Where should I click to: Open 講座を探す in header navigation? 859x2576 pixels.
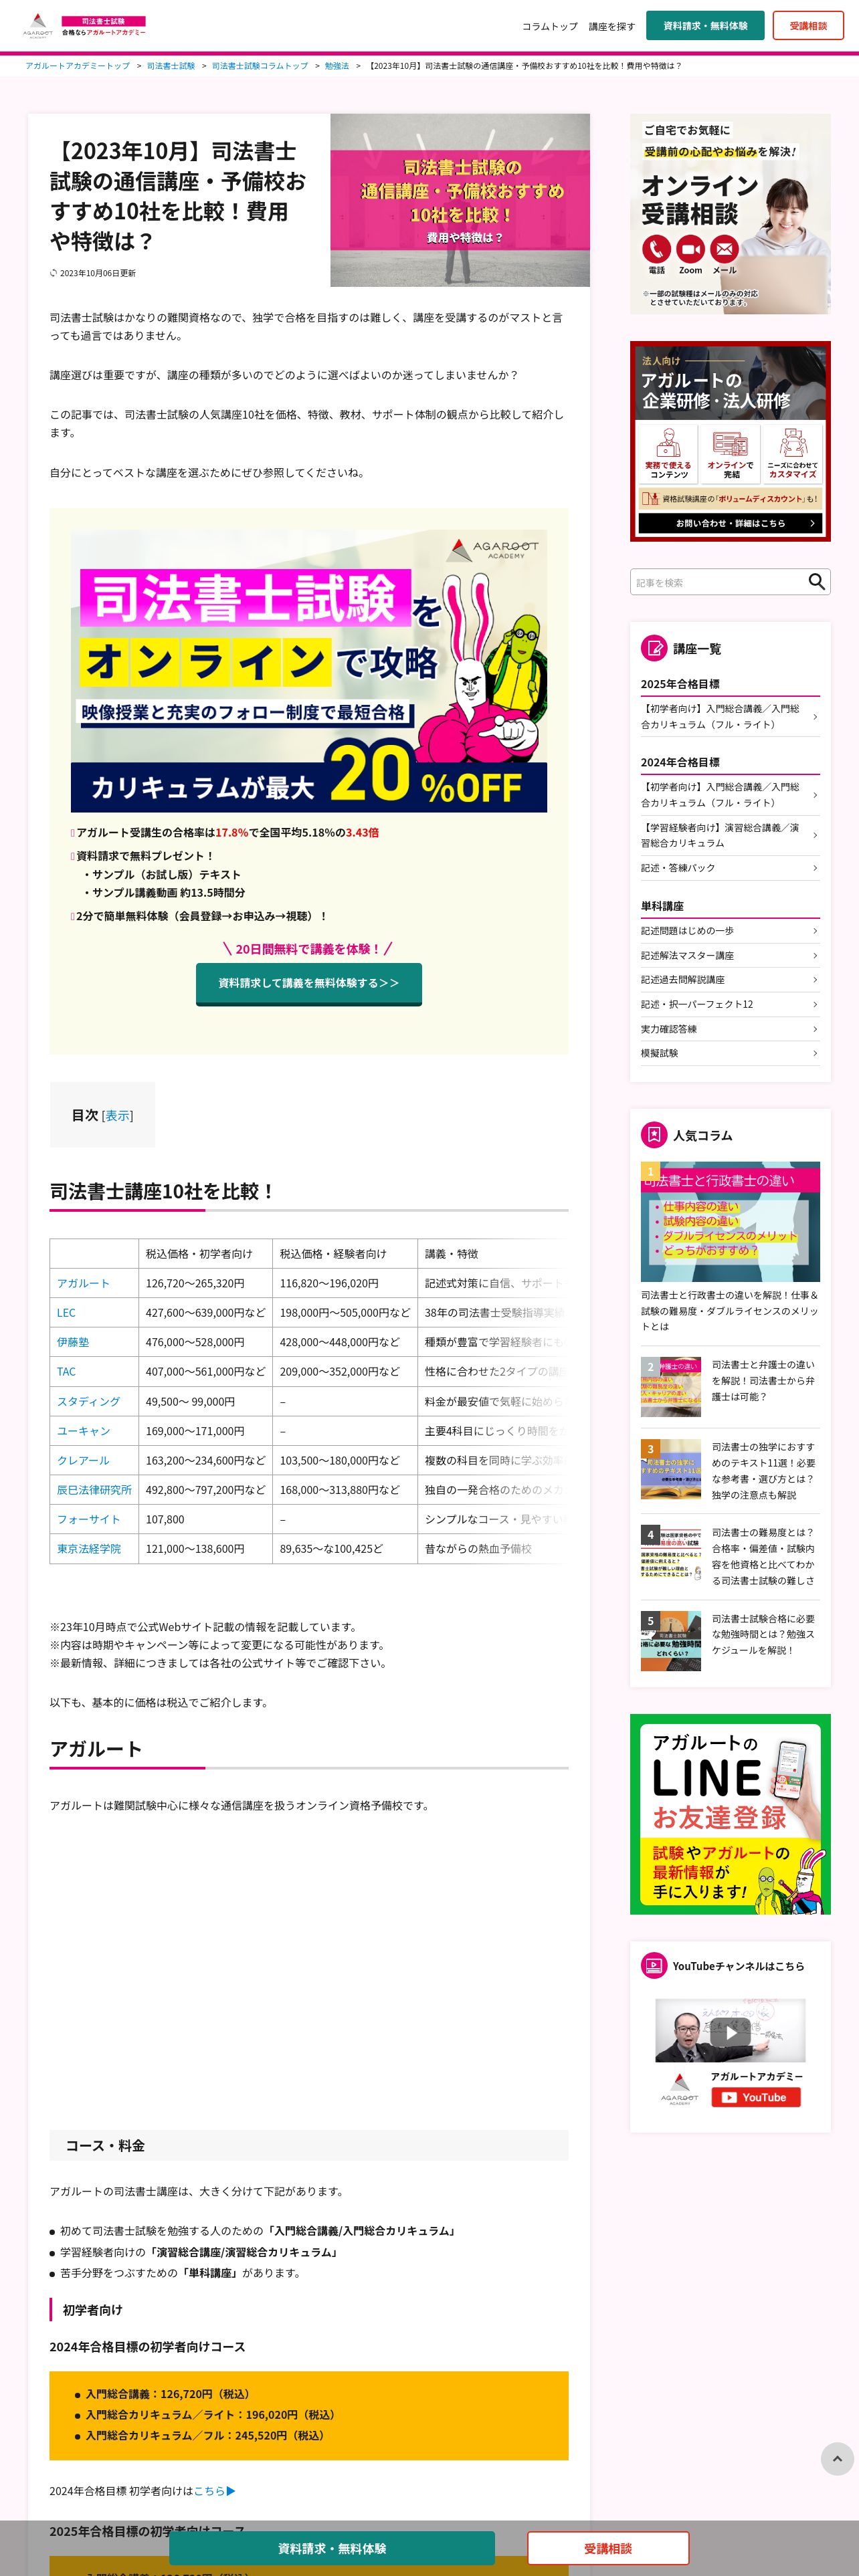click(x=611, y=26)
